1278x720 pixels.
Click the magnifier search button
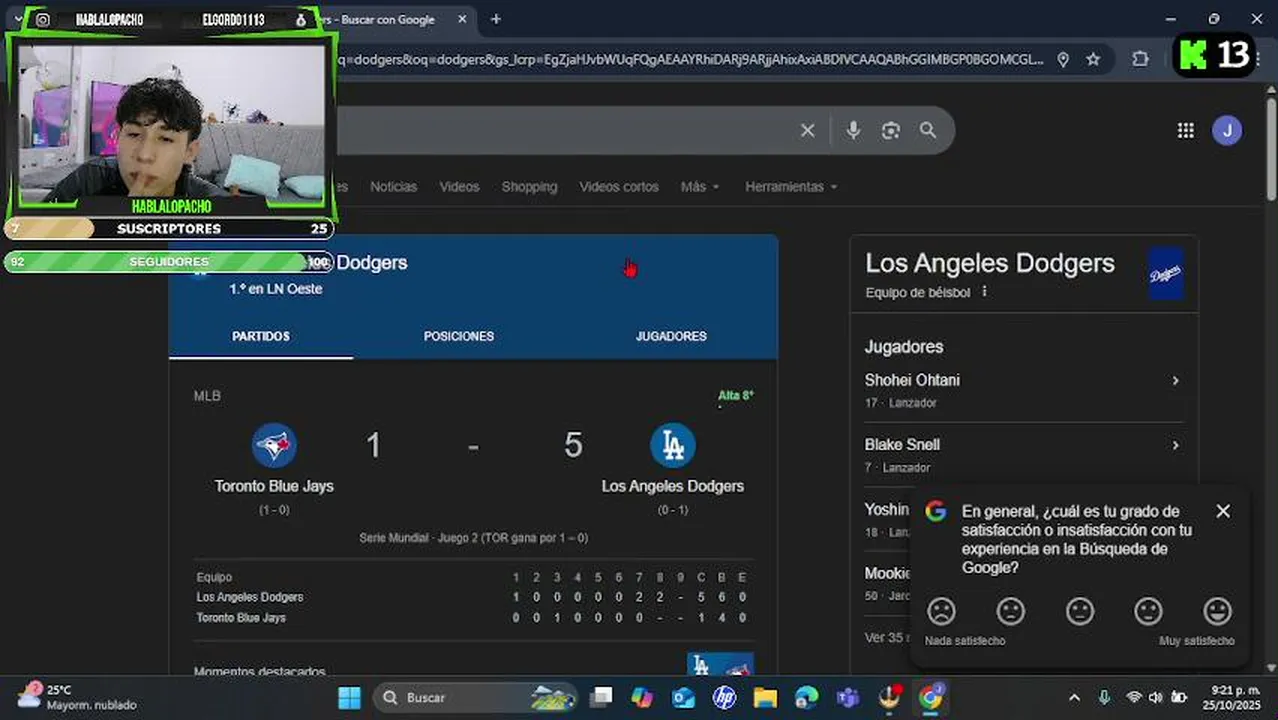pyautogui.click(x=928, y=130)
